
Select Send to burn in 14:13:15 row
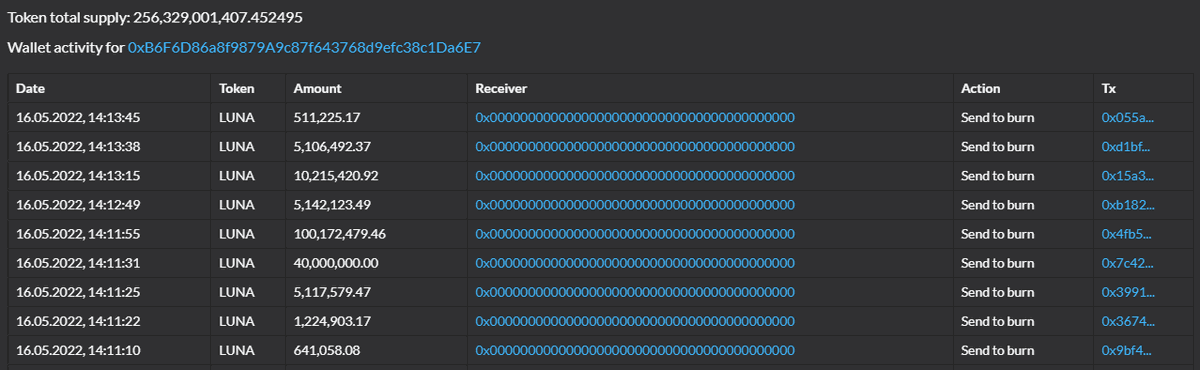coord(998,176)
